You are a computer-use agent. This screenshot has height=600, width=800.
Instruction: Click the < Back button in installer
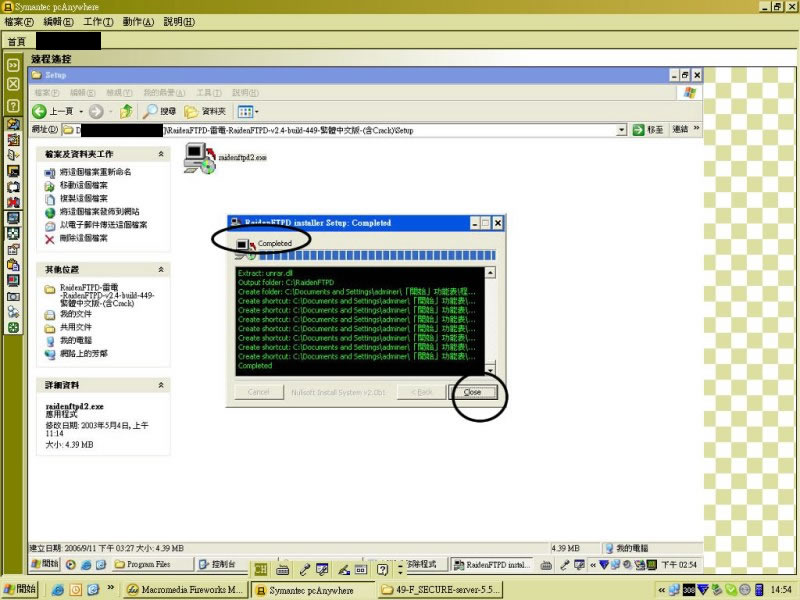click(421, 392)
